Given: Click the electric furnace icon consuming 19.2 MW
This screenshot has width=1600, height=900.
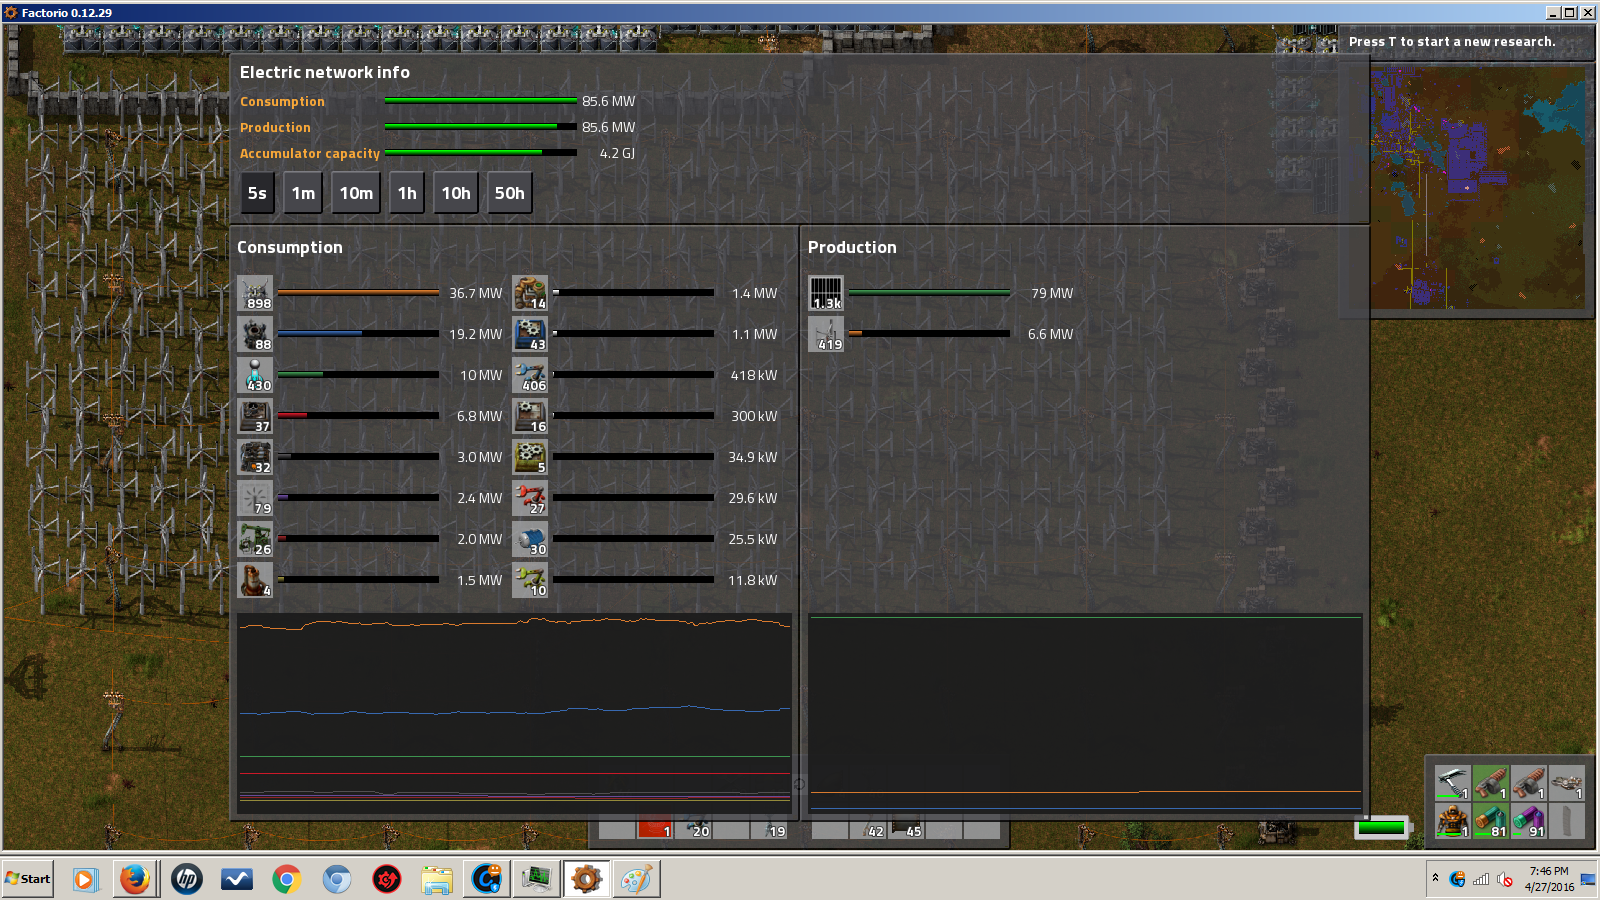Looking at the screenshot, I should pos(255,334).
